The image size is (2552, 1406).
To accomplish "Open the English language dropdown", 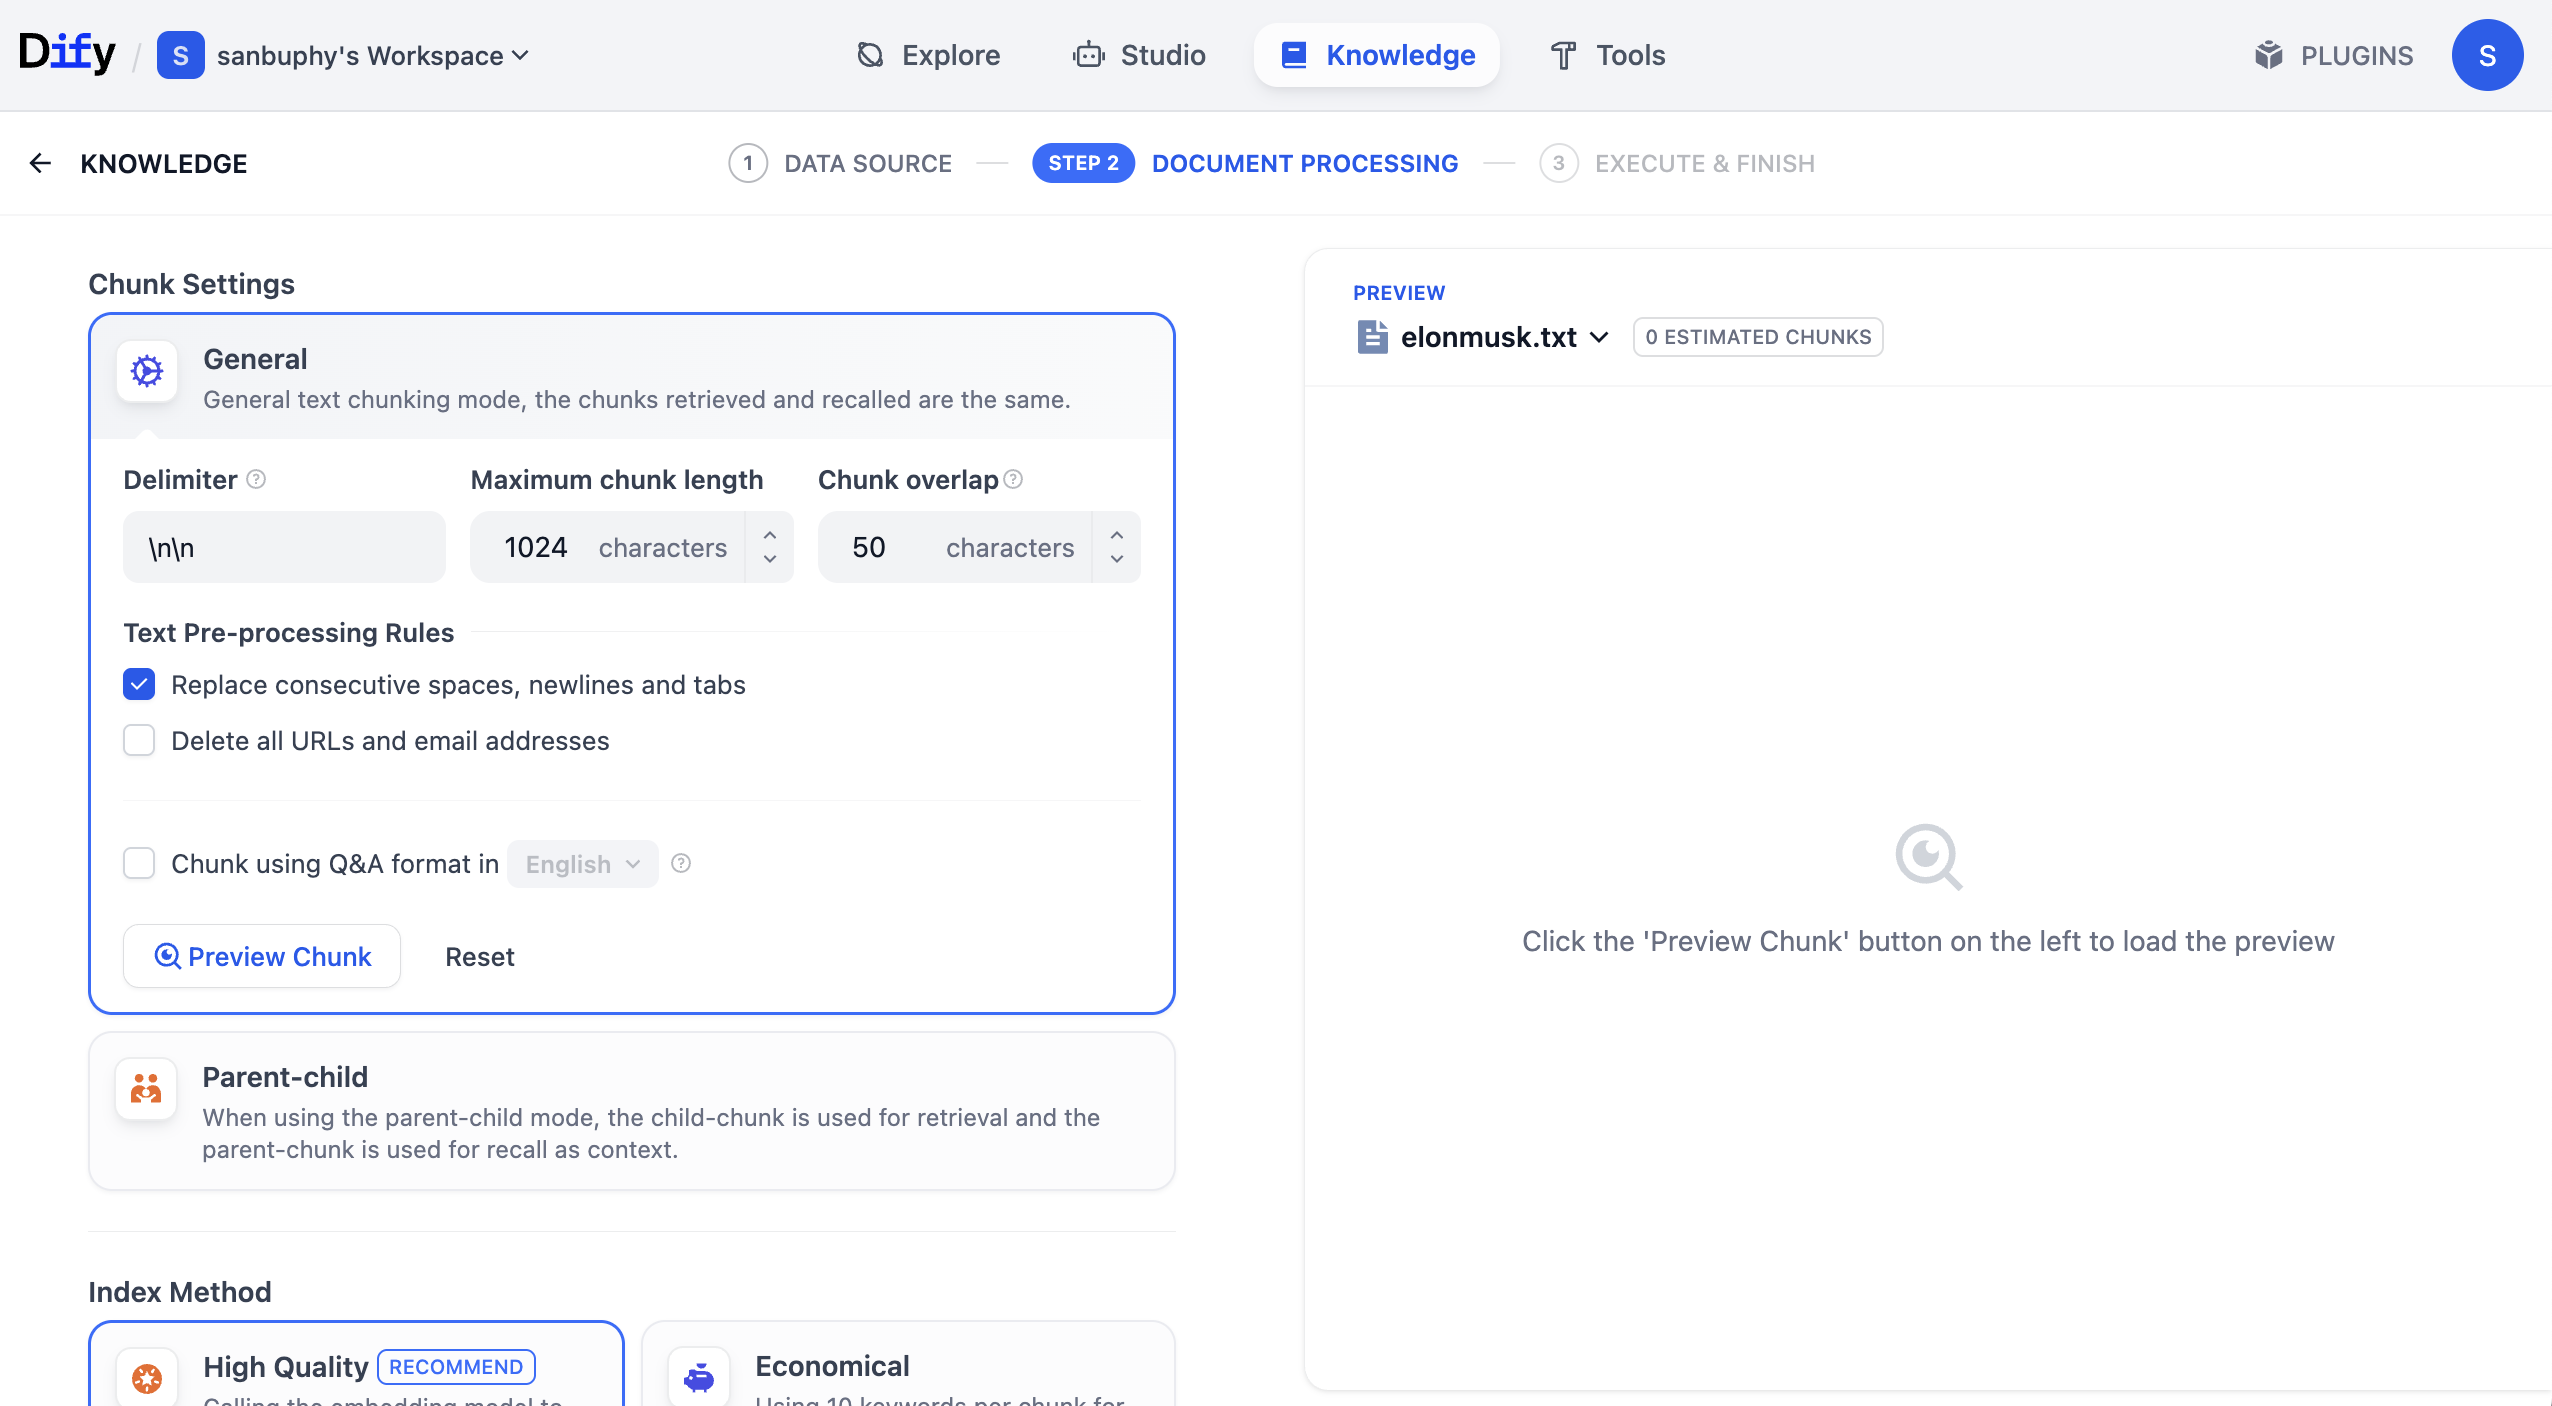I will point(582,864).
